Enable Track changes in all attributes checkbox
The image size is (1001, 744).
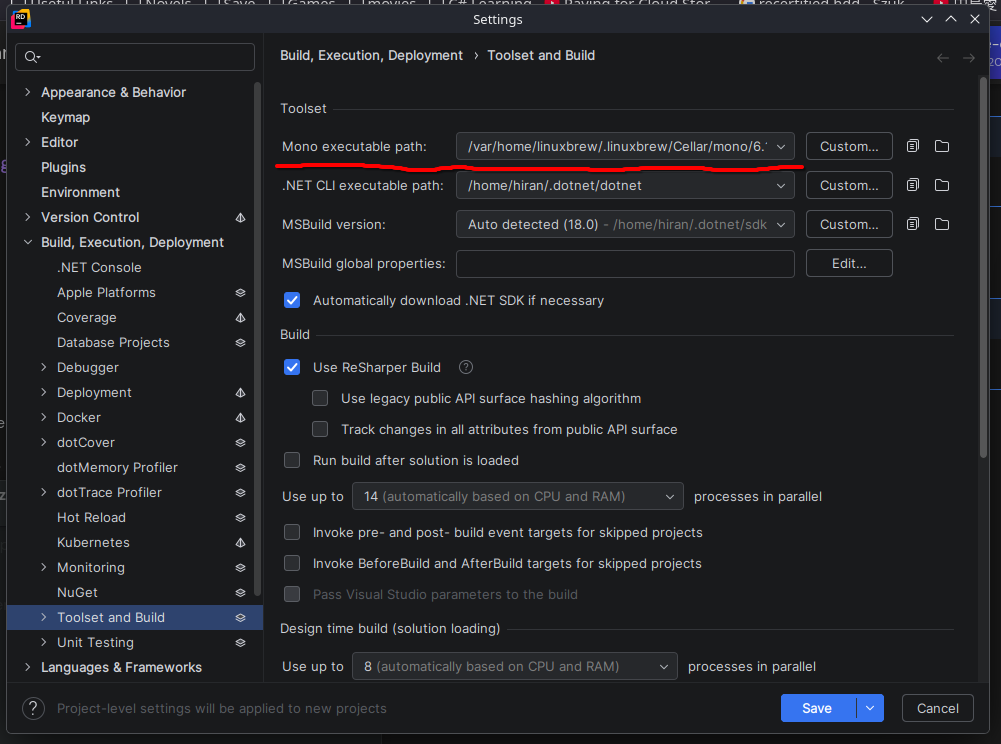[320, 429]
